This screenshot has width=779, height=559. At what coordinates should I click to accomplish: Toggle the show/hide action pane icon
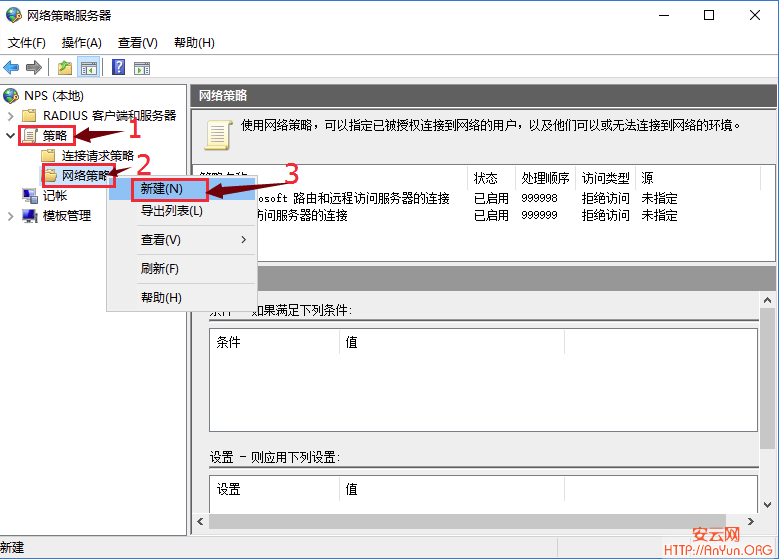pyautogui.click(x=142, y=68)
